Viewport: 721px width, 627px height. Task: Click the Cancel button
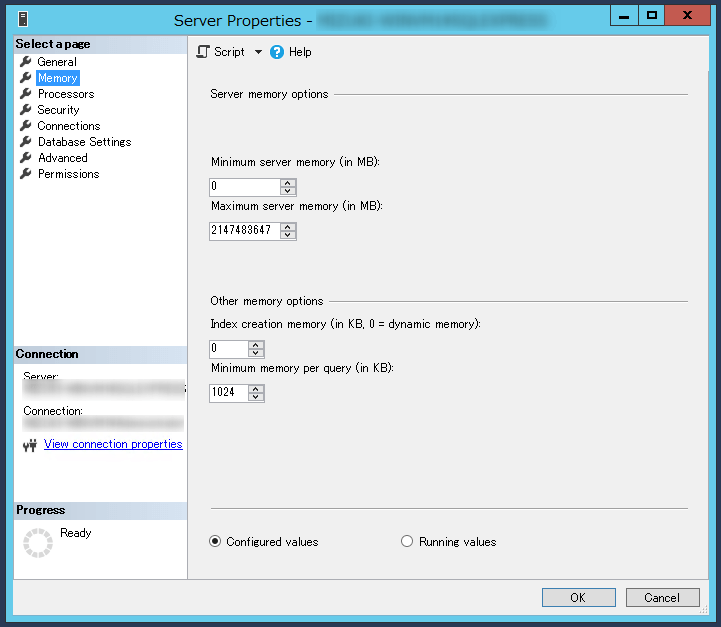tap(662, 598)
